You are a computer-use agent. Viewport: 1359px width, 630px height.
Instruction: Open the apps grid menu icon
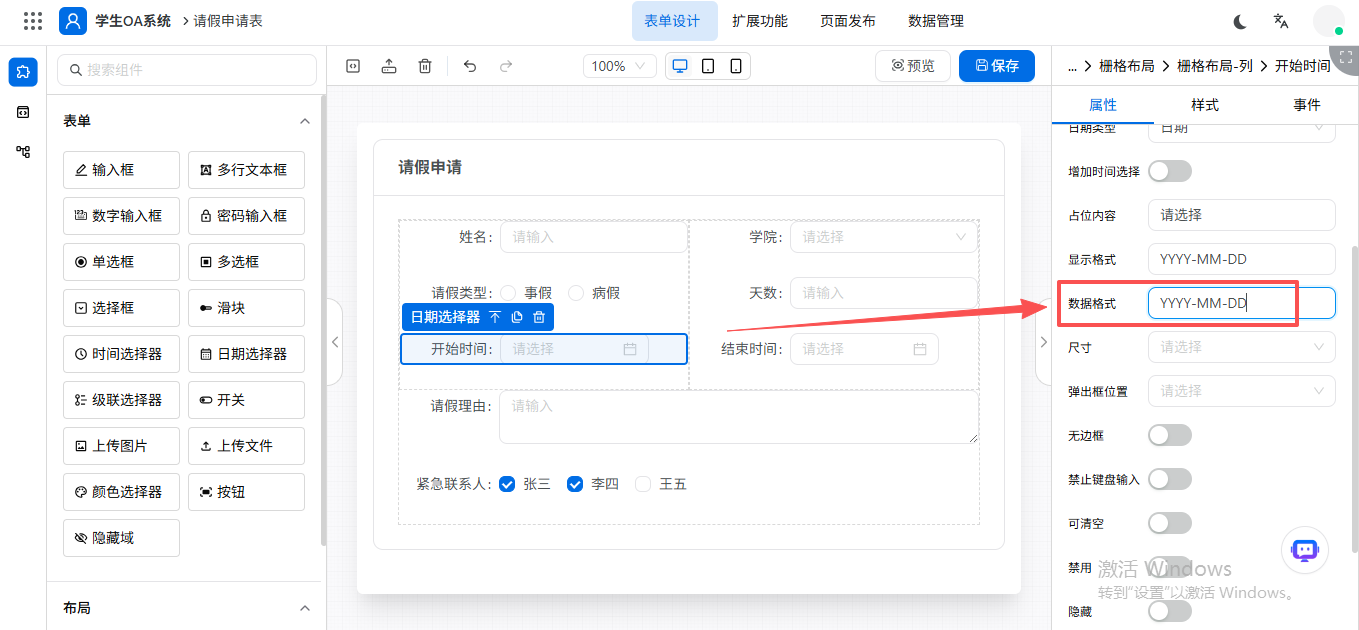coord(33,21)
